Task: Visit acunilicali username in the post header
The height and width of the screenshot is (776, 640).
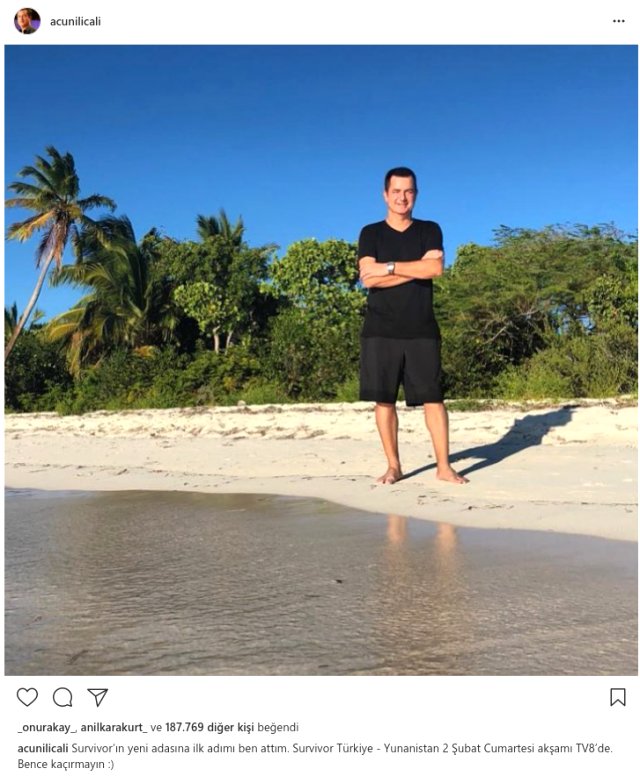Action: (x=75, y=21)
